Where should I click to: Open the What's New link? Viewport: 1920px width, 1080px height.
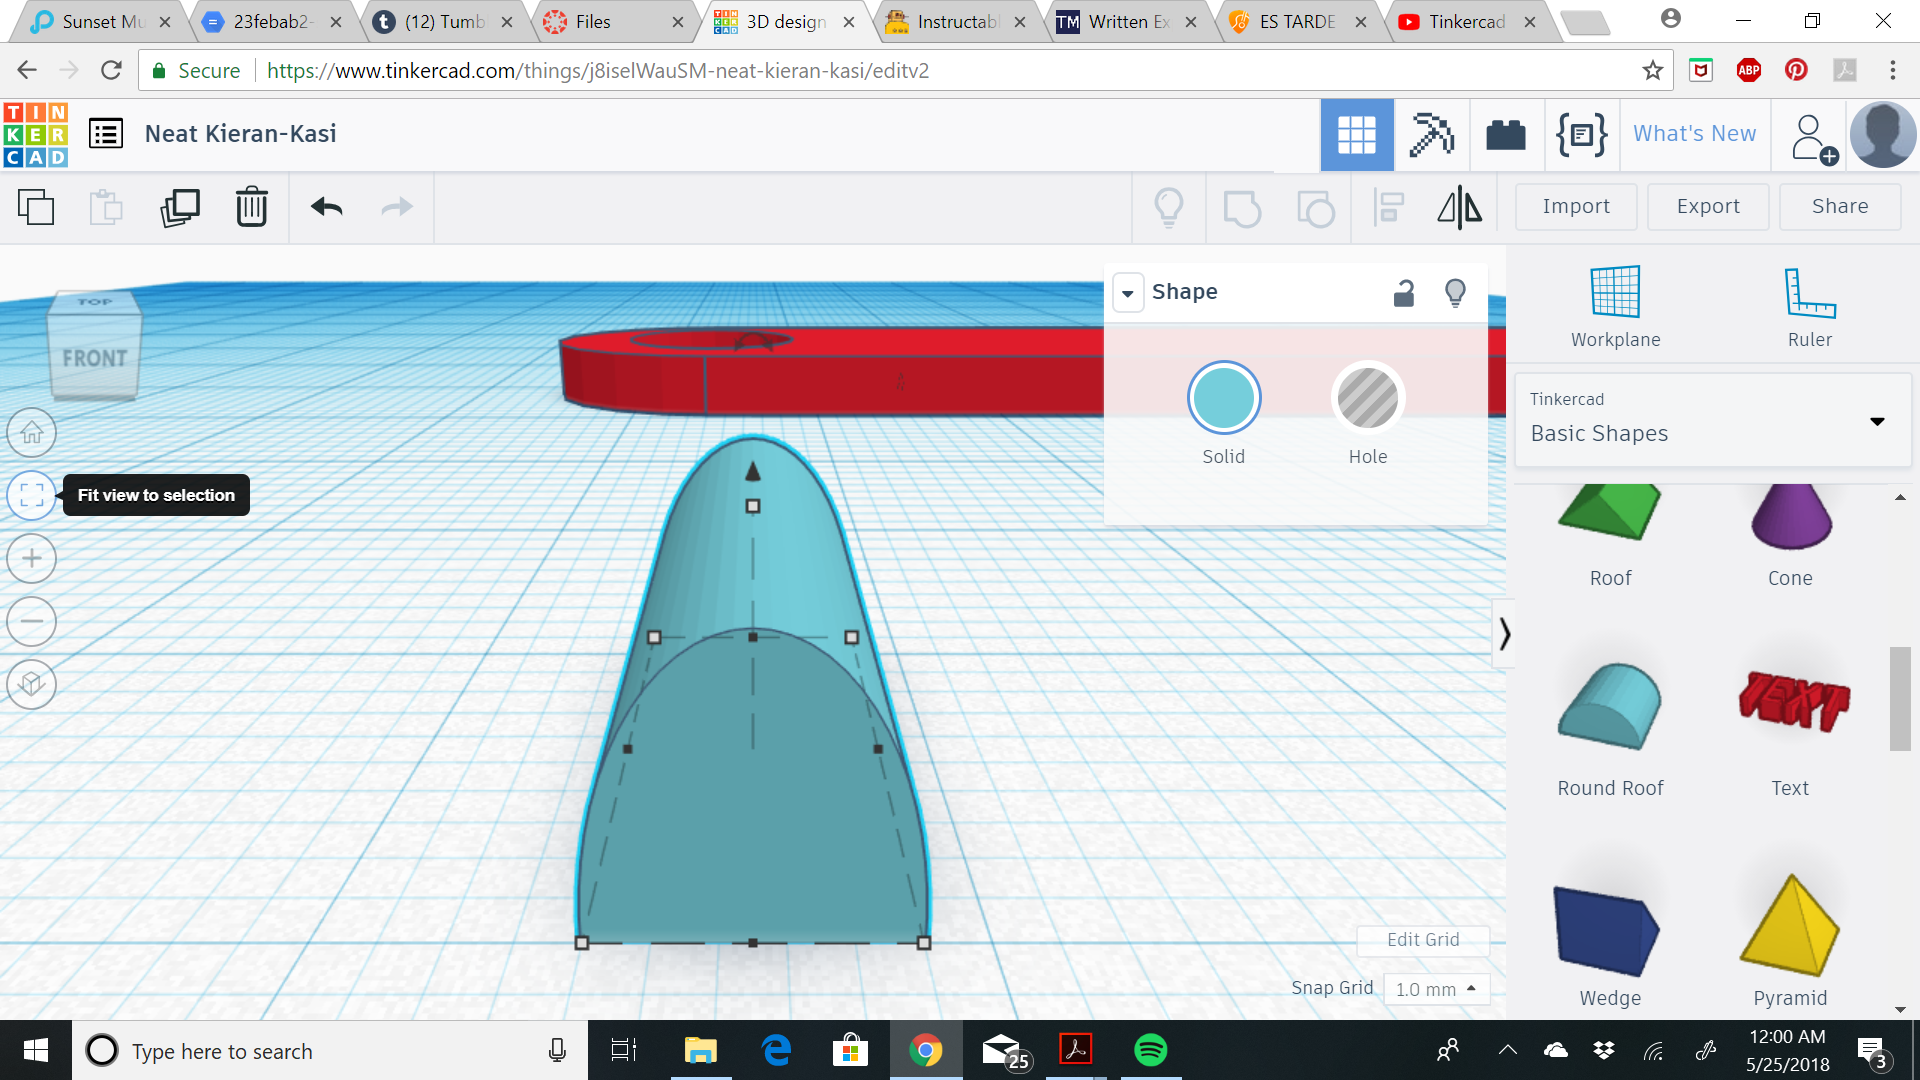[x=1694, y=134]
